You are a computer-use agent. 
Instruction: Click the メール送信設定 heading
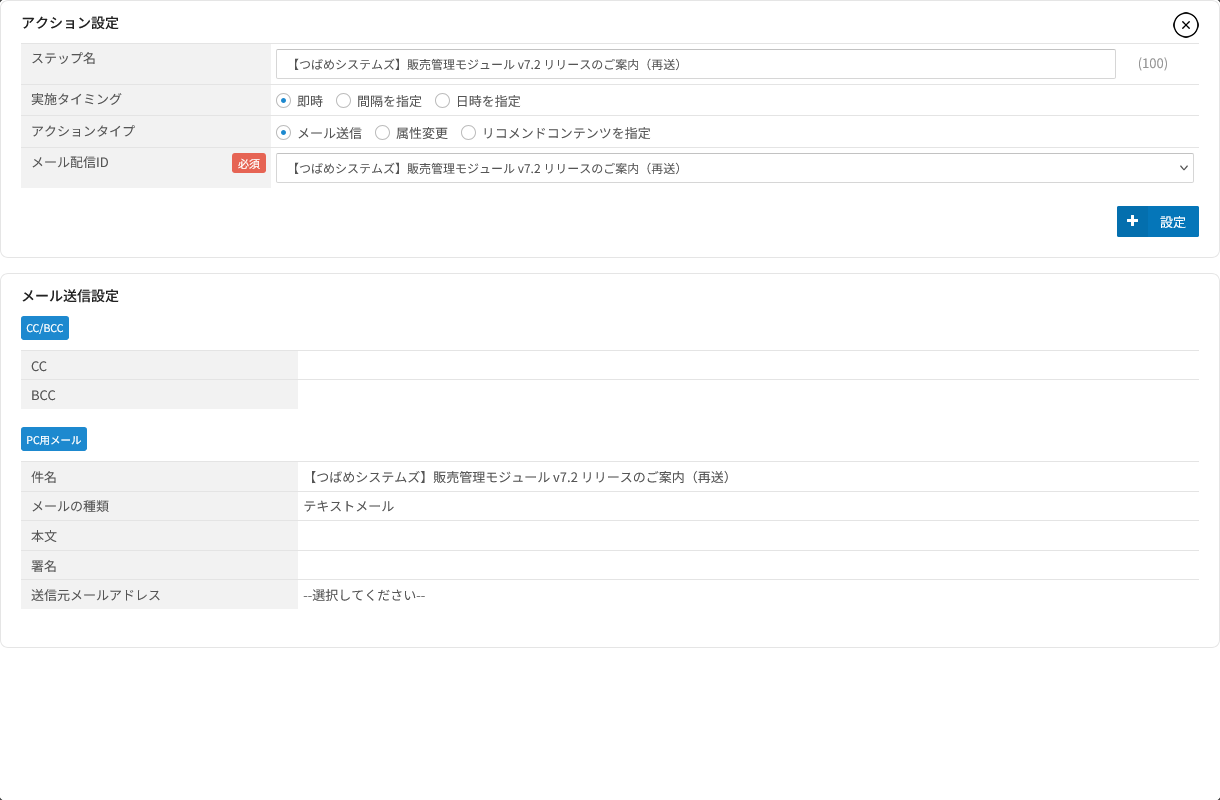click(x=70, y=296)
